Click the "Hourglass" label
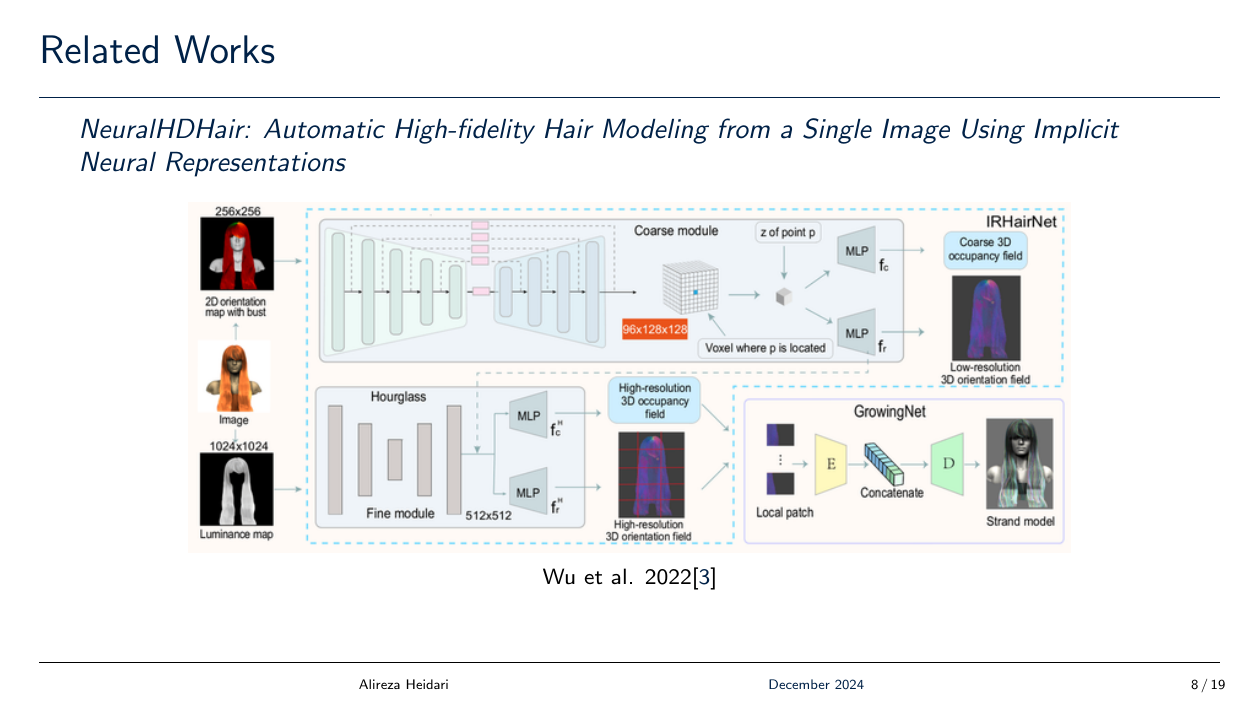Screen dimensions: 1260x709 tap(398, 397)
